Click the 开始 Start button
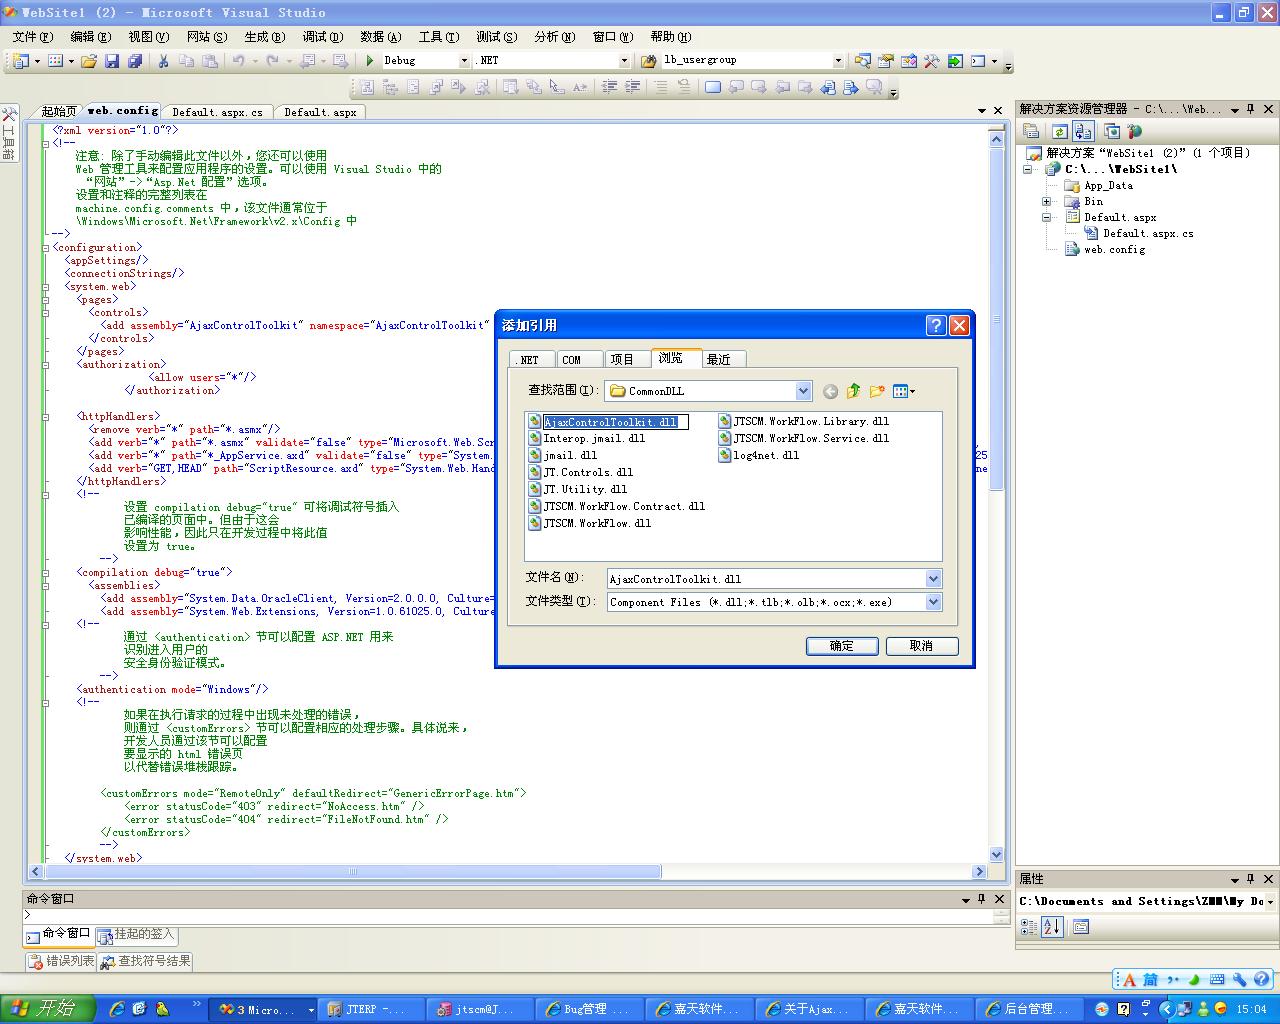 pos(48,1008)
